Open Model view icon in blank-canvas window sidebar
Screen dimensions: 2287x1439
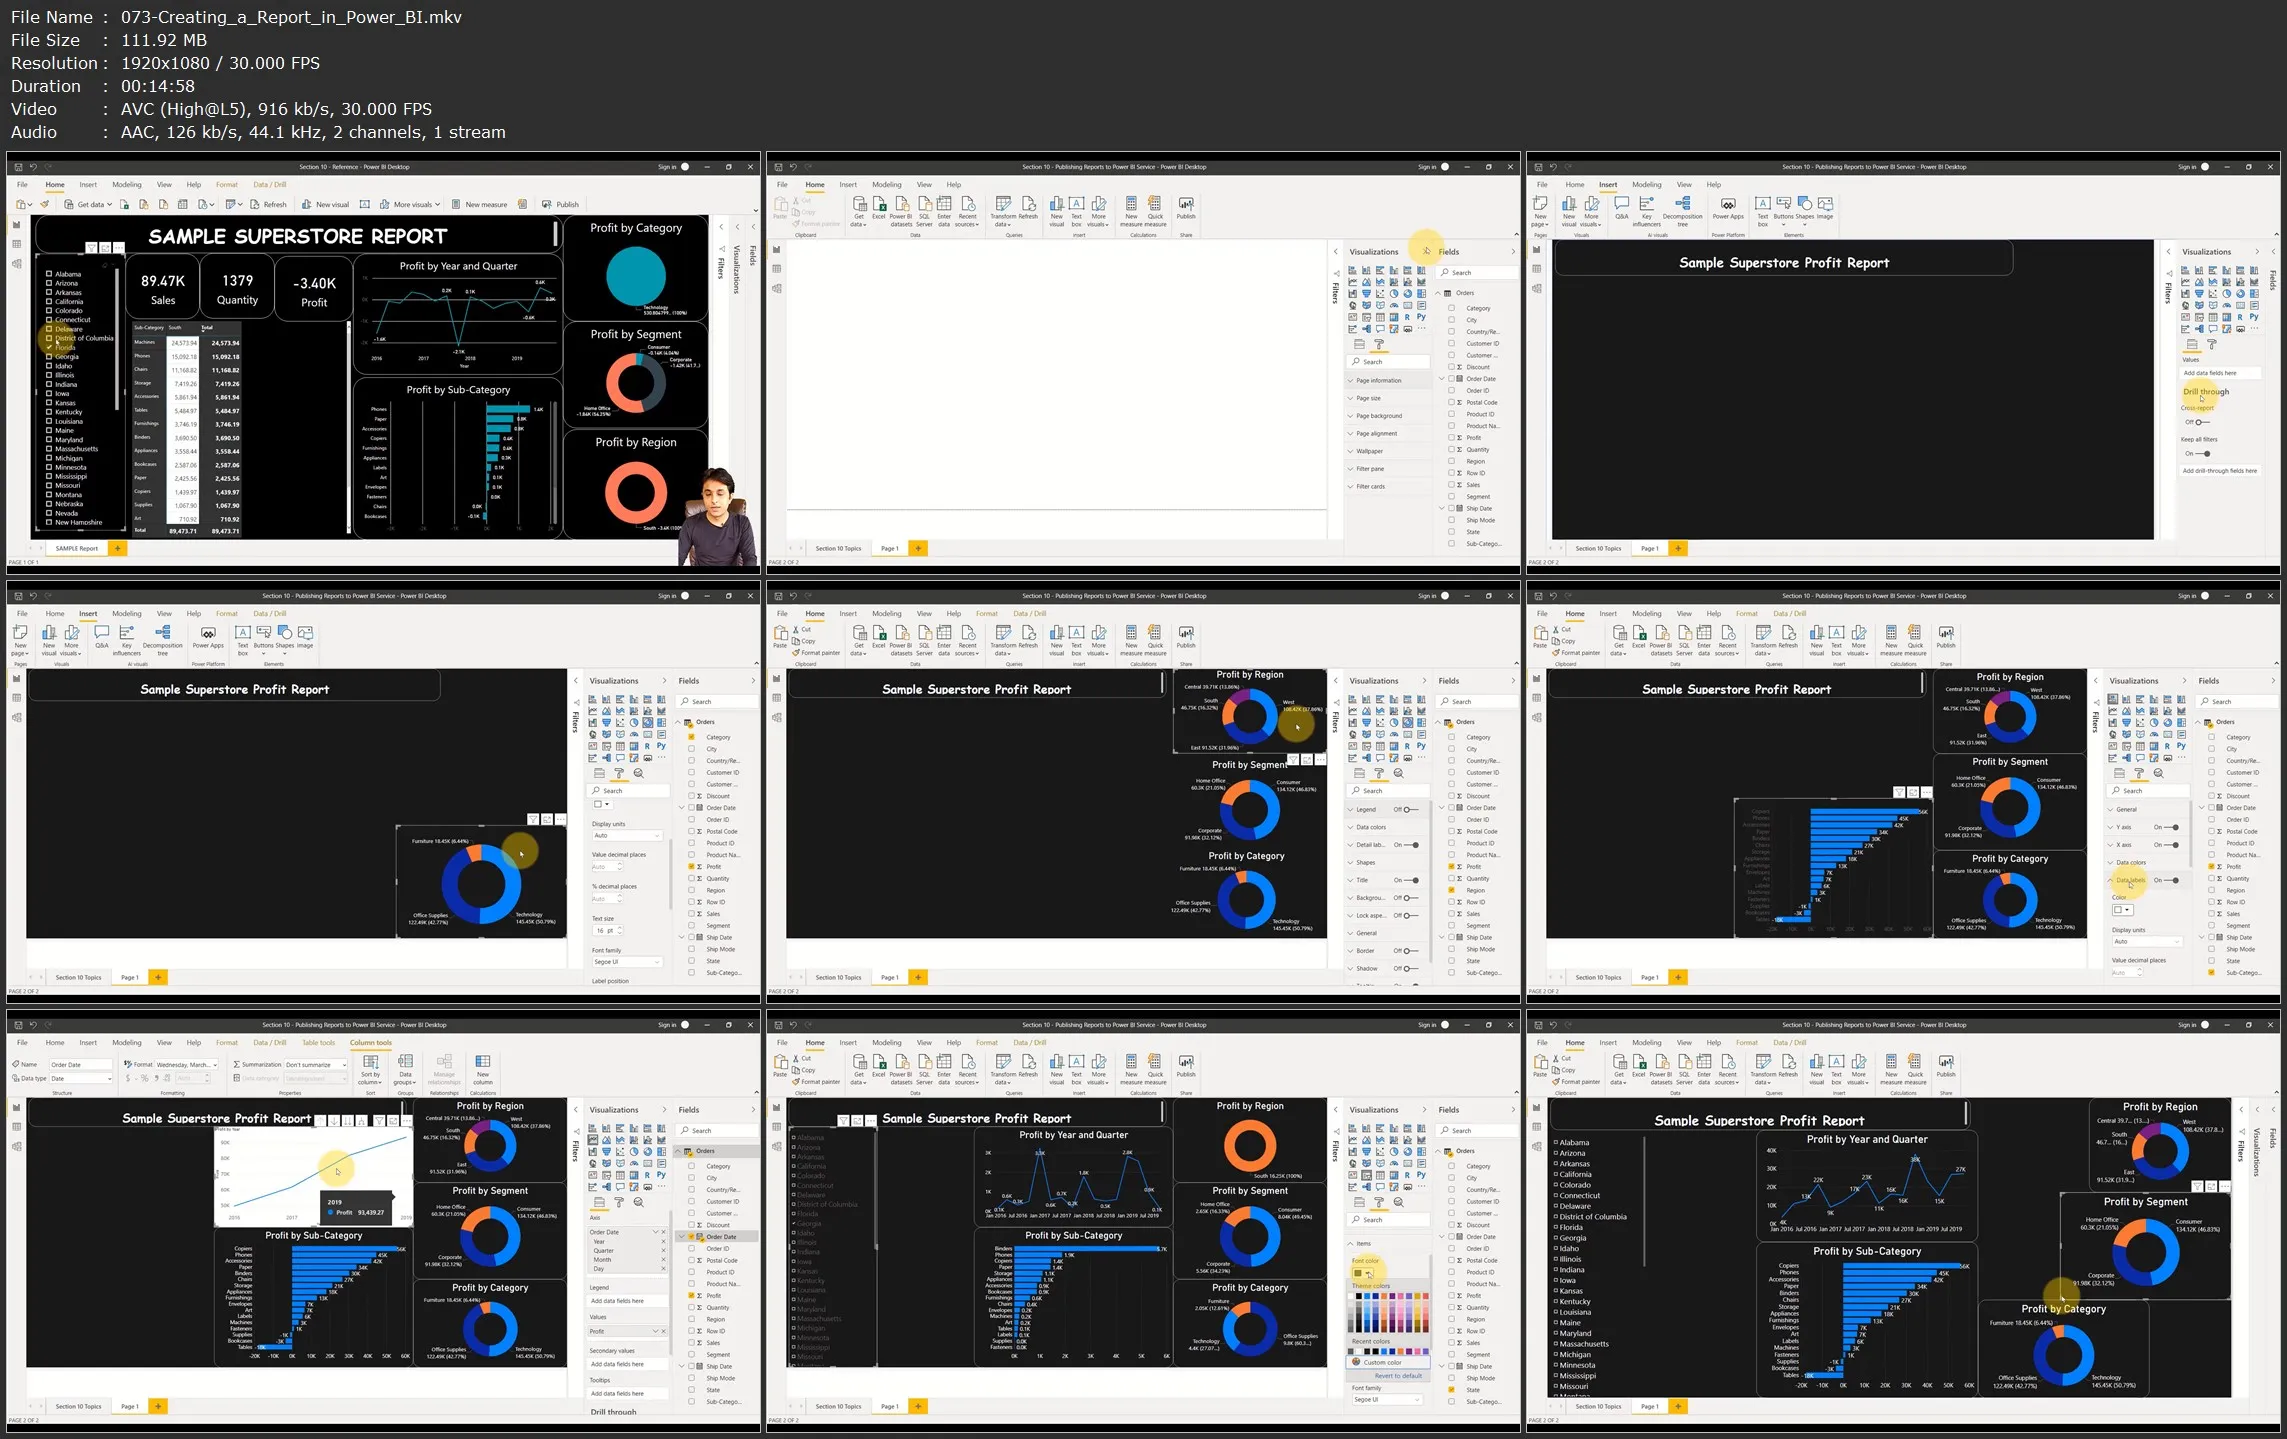[777, 288]
